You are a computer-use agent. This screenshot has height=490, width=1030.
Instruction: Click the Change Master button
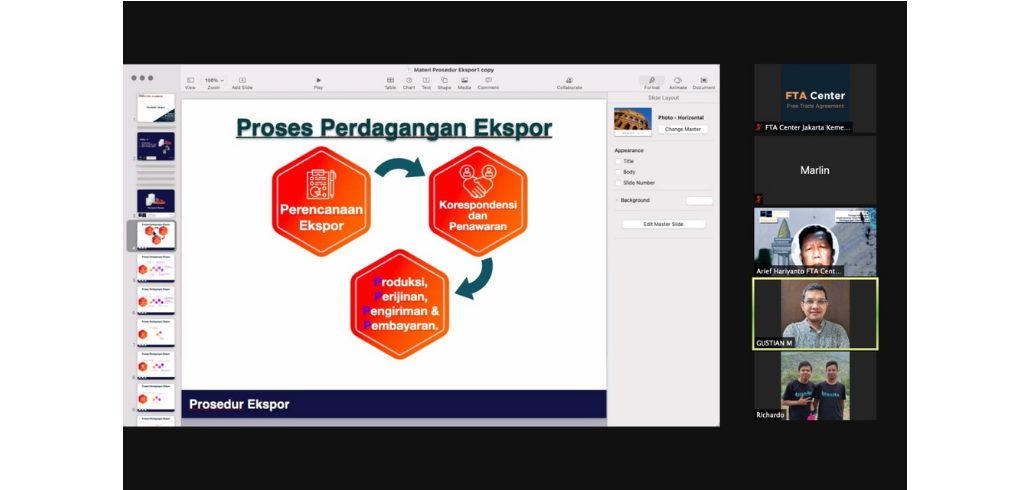683,129
